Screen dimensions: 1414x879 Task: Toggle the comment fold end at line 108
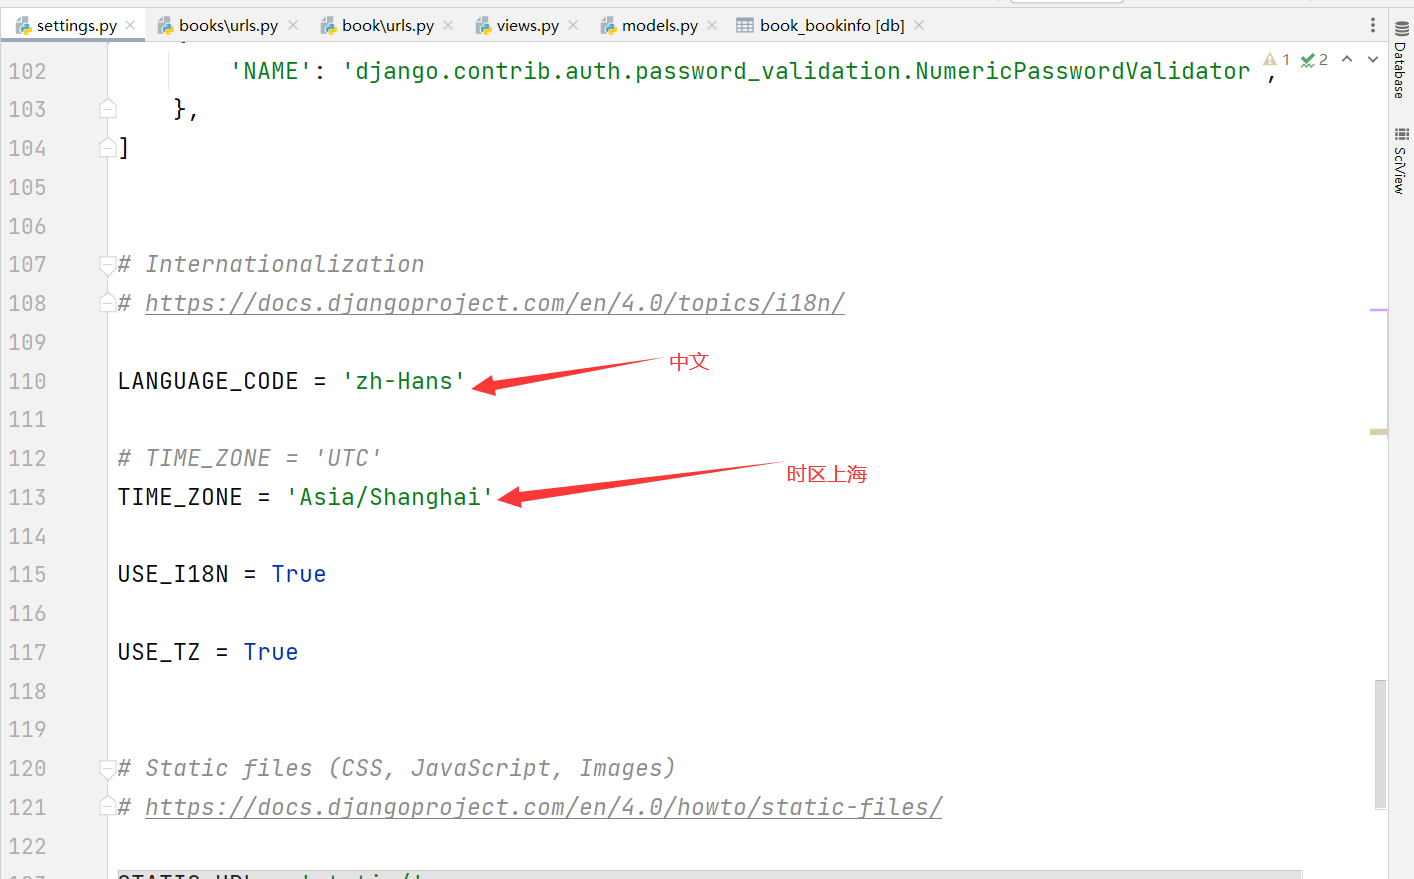point(108,303)
